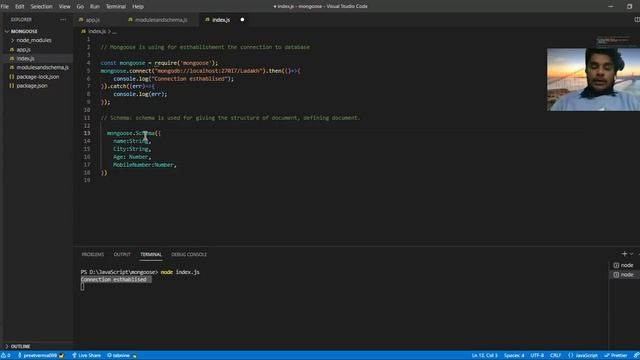Start Live Share from status bar
The image size is (640, 360).
coord(86,356)
